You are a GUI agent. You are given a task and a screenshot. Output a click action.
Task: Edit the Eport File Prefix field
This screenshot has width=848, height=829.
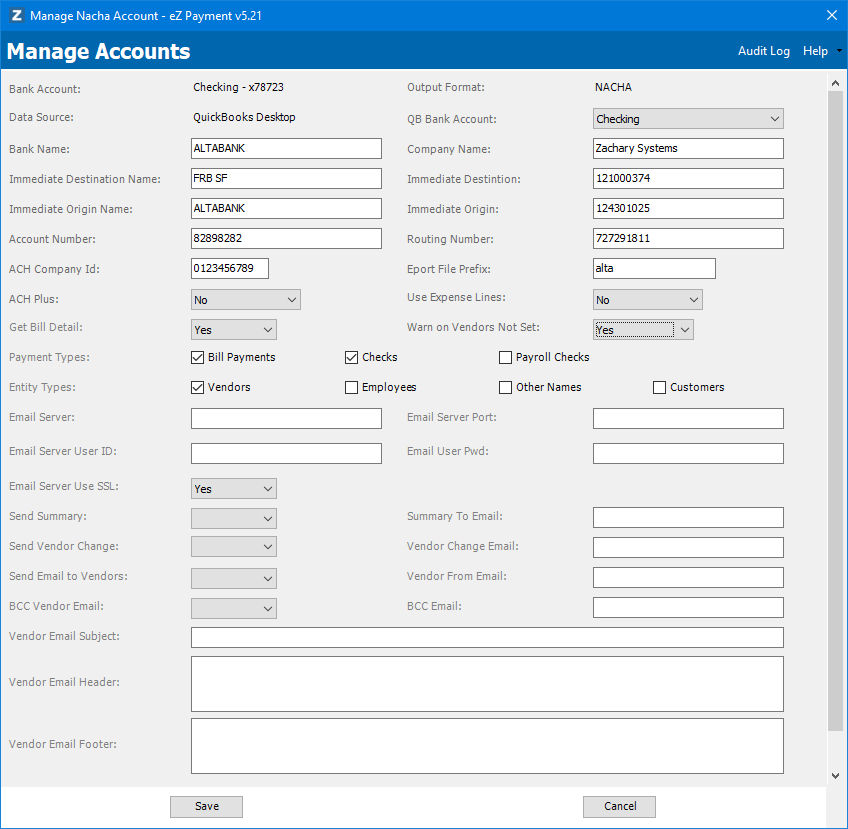click(654, 269)
